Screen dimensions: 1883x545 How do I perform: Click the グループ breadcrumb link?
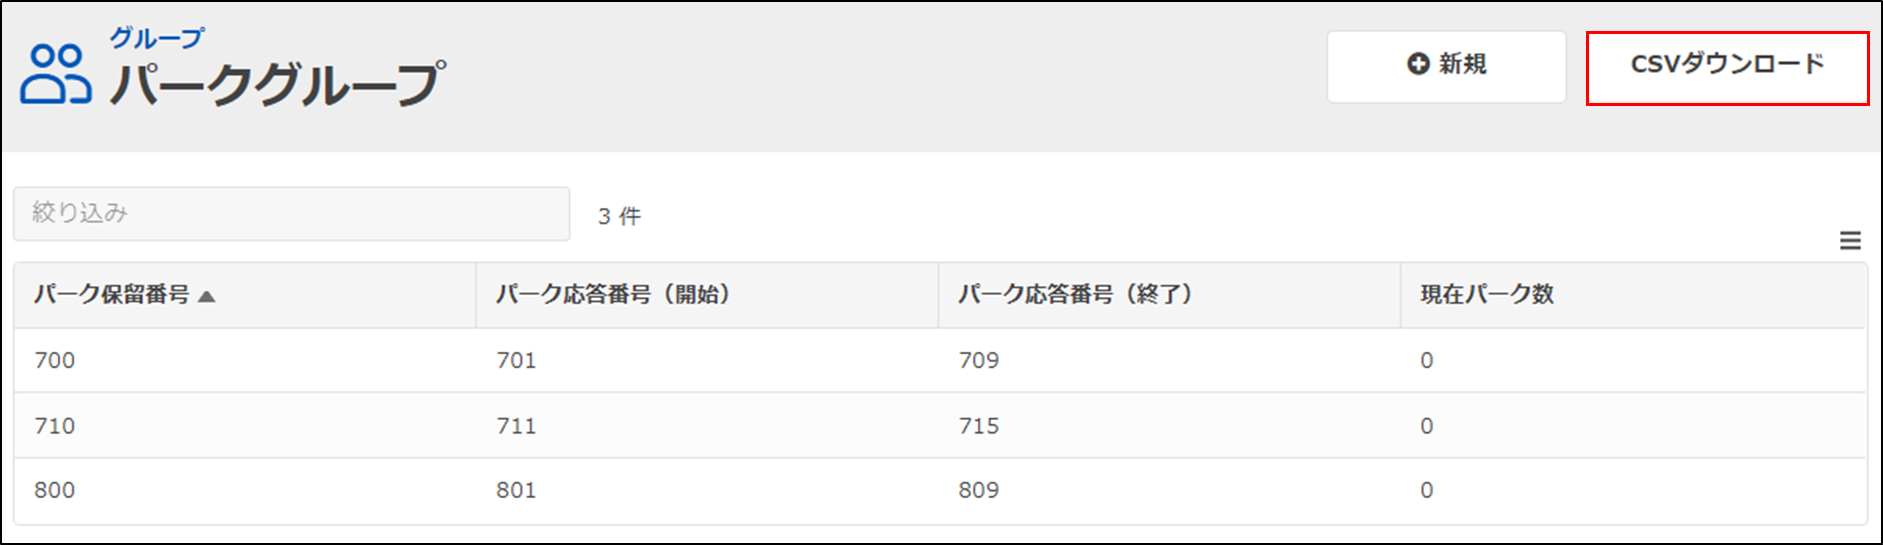click(157, 38)
